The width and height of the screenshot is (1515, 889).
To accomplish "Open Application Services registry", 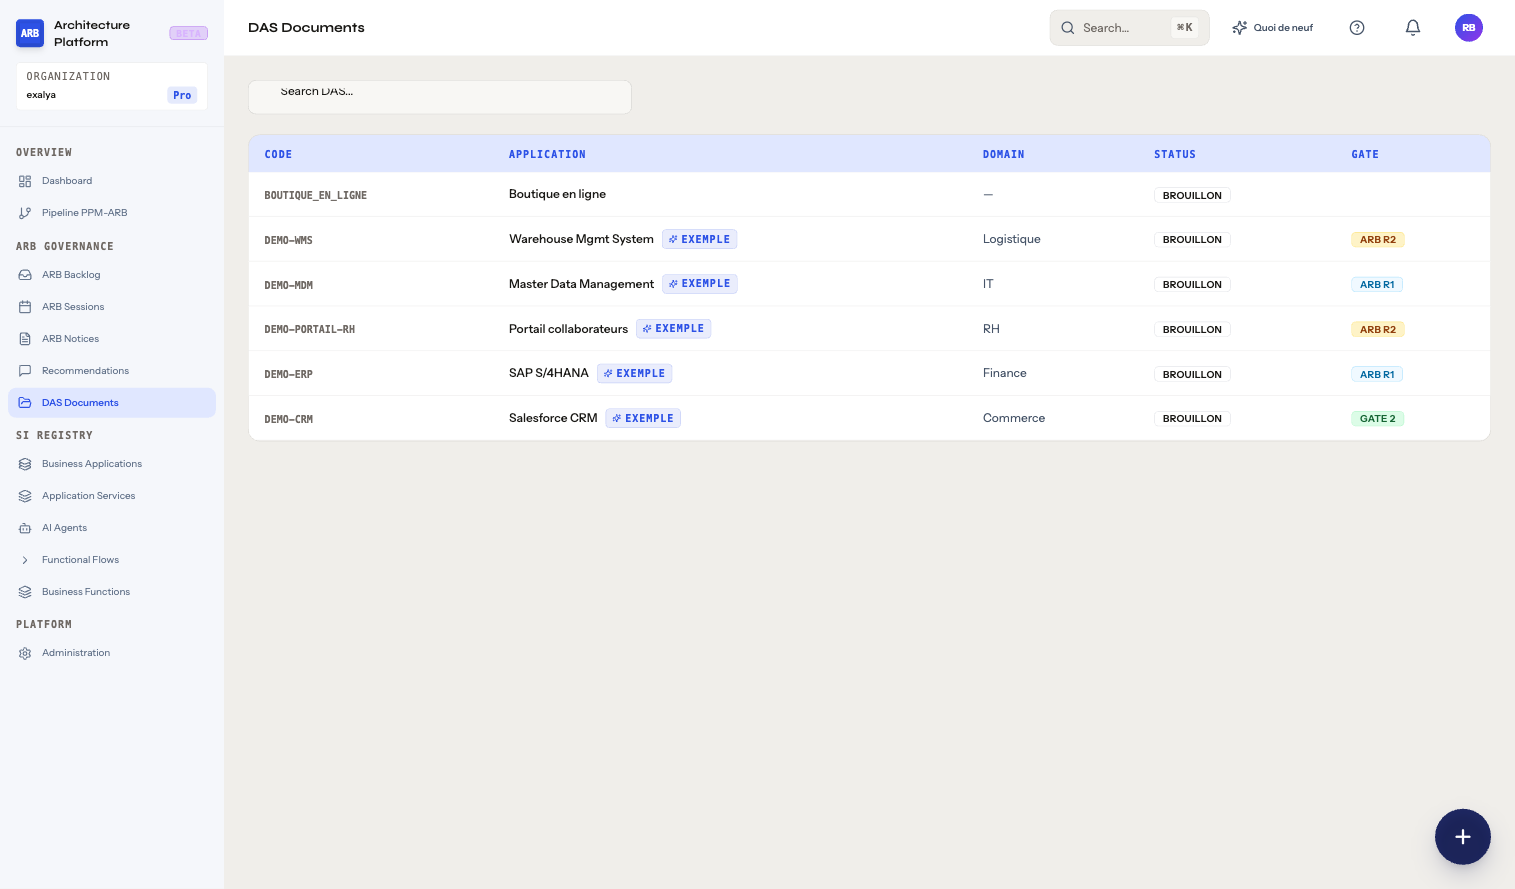I will pos(112,496).
